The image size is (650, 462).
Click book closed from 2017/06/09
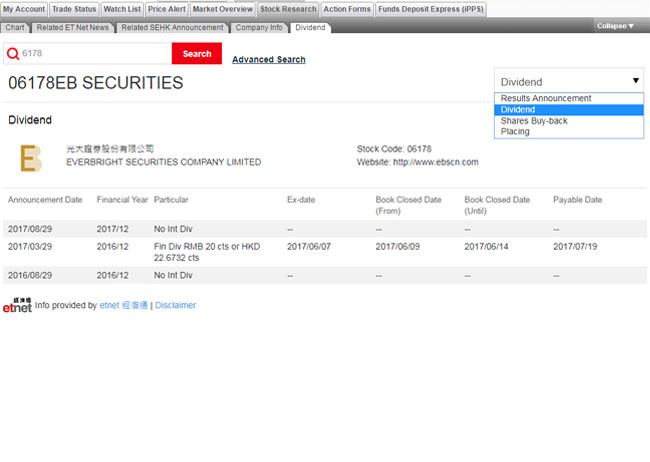pos(398,246)
